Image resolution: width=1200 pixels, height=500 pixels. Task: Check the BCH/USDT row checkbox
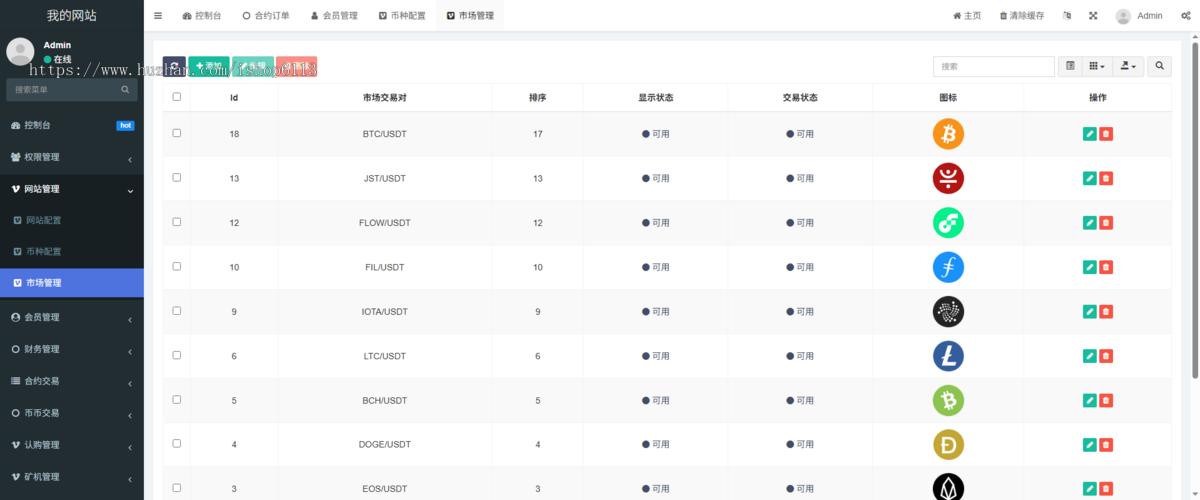point(177,399)
